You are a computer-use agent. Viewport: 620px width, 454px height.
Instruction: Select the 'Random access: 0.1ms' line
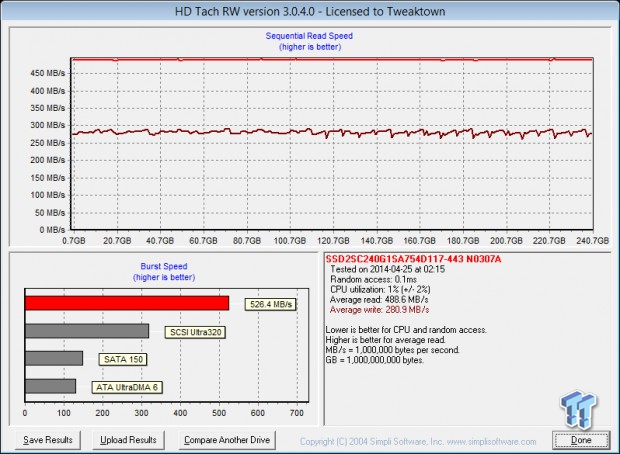373,280
